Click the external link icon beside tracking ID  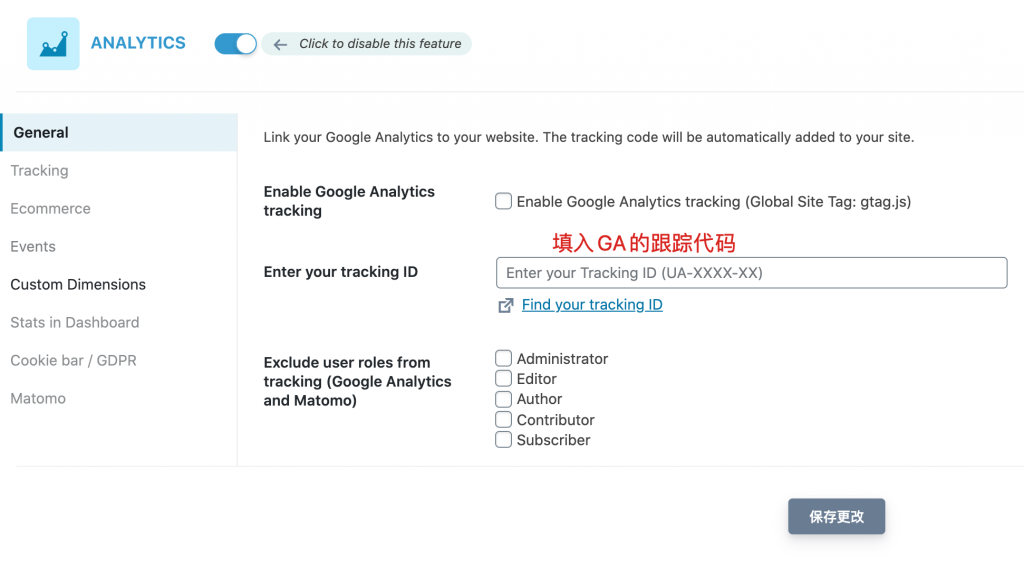pos(506,305)
